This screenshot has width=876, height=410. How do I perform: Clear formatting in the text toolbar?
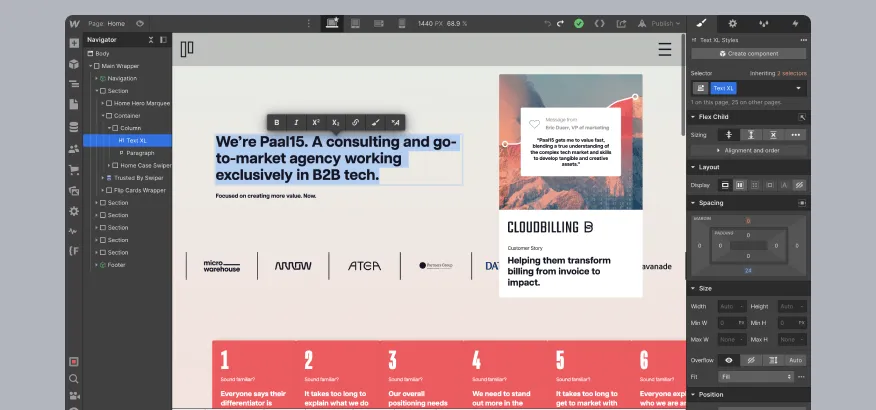pyautogui.click(x=395, y=123)
